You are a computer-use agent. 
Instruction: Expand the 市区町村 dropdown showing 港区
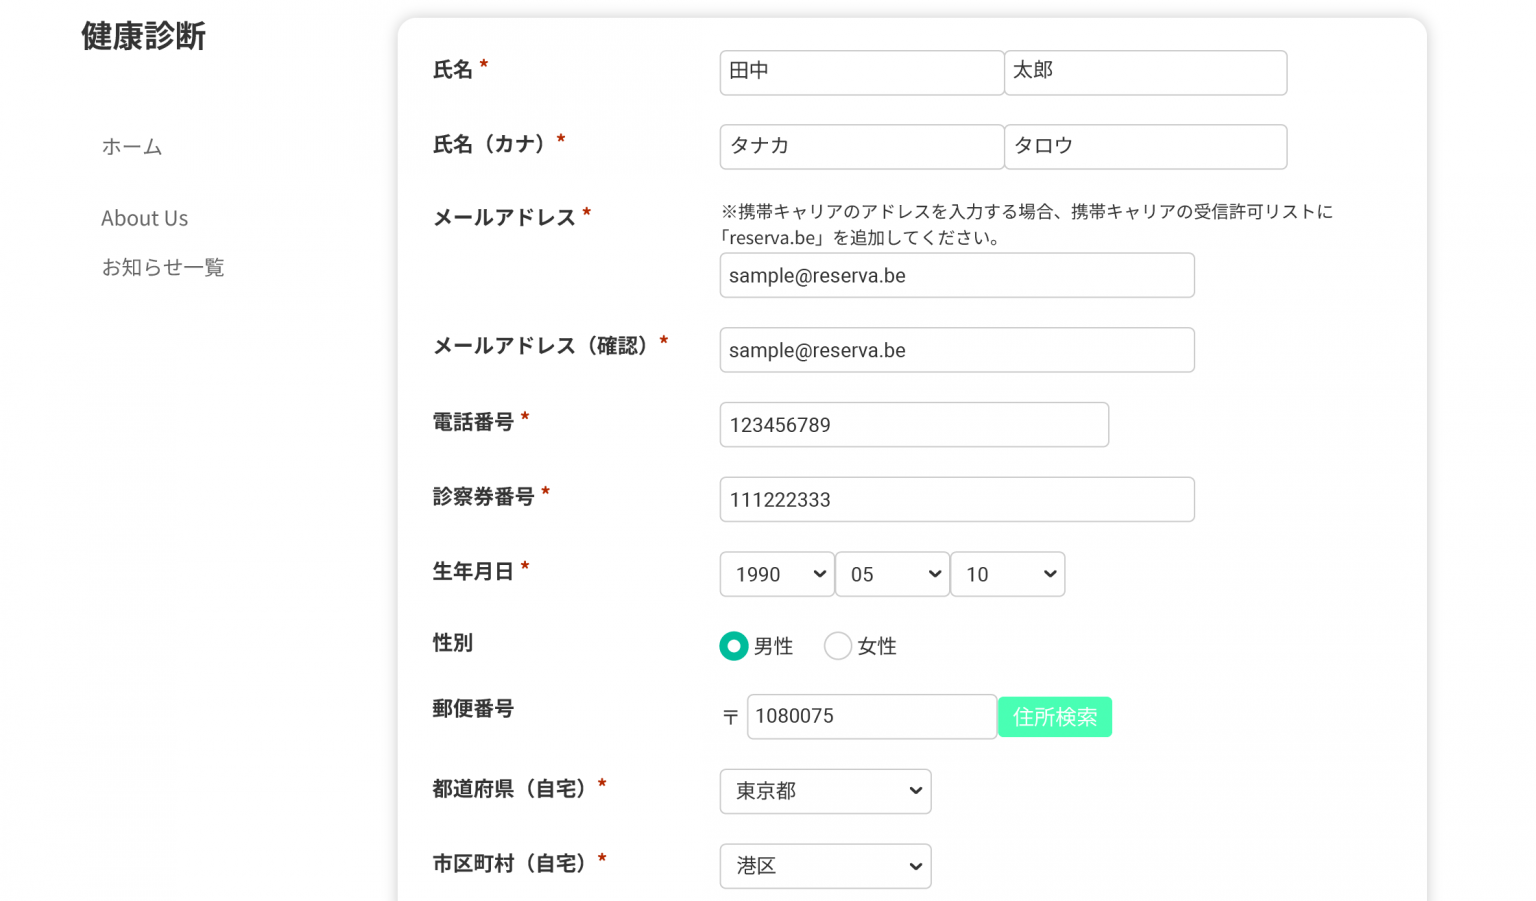(825, 866)
